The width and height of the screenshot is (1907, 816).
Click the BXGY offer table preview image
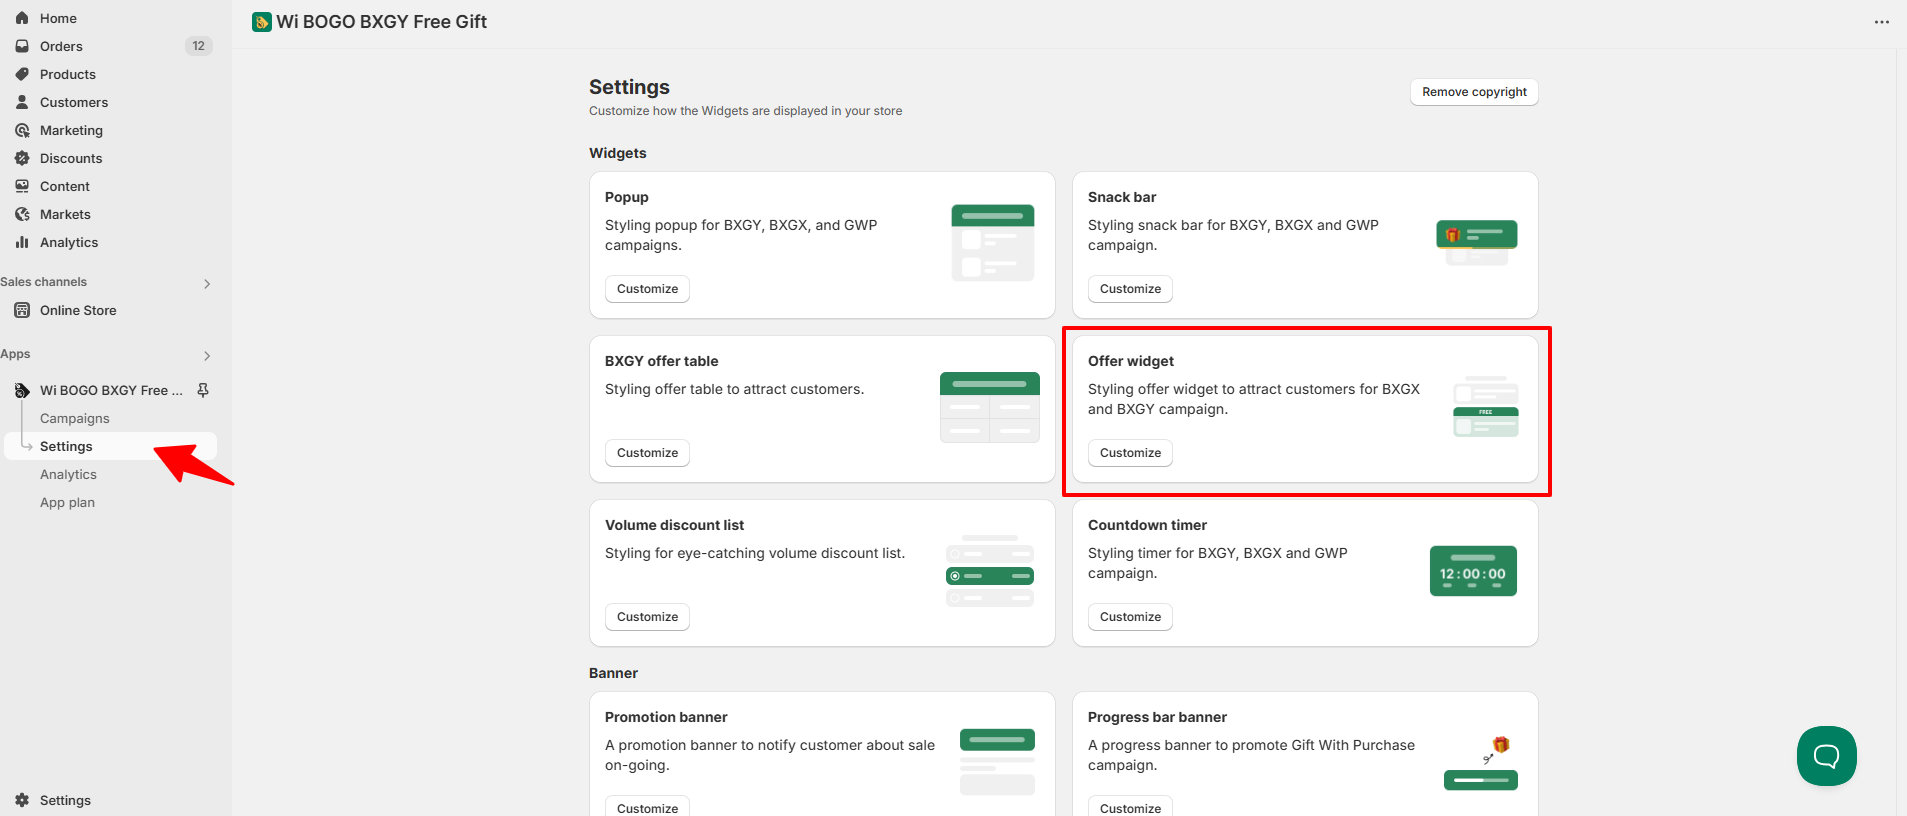tap(990, 407)
